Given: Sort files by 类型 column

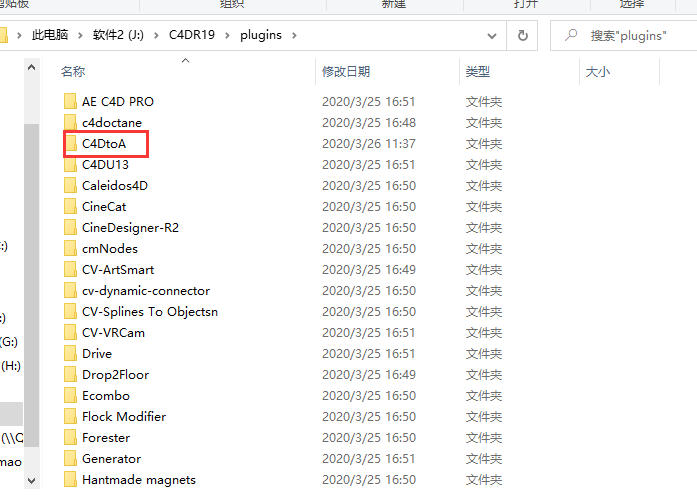Looking at the screenshot, I should click(478, 71).
